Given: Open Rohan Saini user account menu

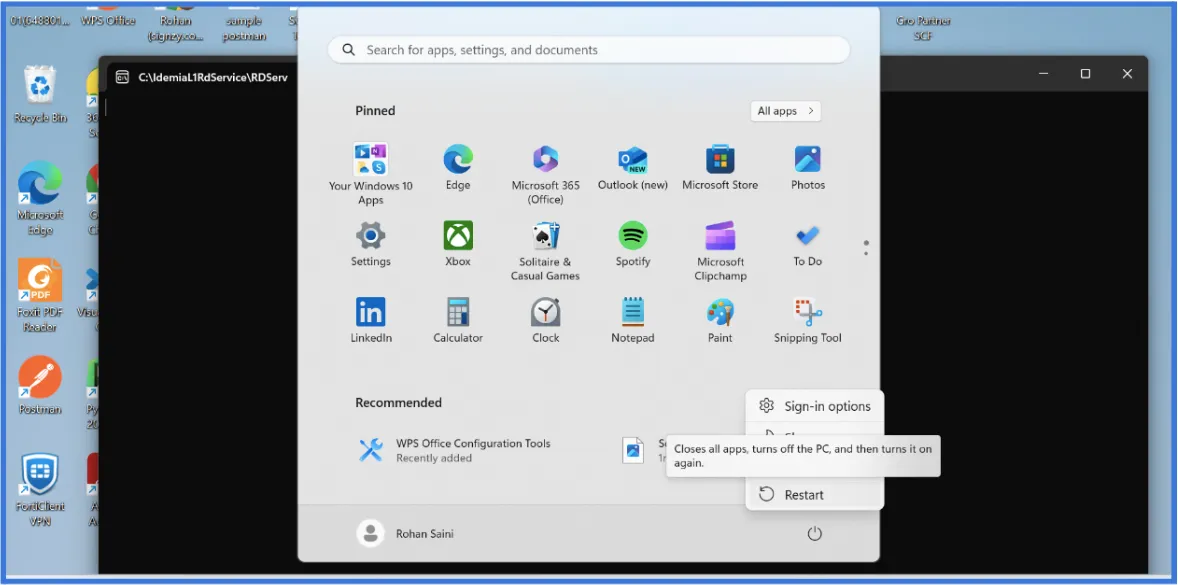Looking at the screenshot, I should pos(405,534).
